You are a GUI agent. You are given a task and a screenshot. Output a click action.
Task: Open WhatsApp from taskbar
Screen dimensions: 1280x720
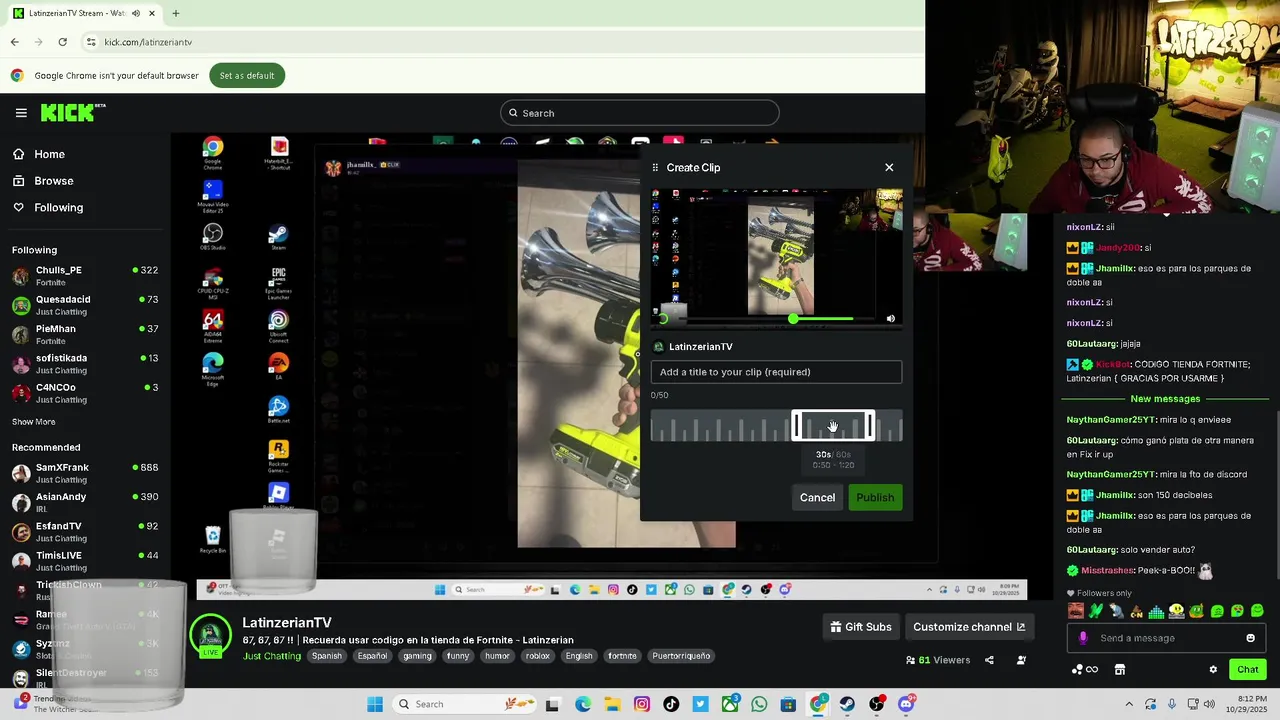pos(759,704)
